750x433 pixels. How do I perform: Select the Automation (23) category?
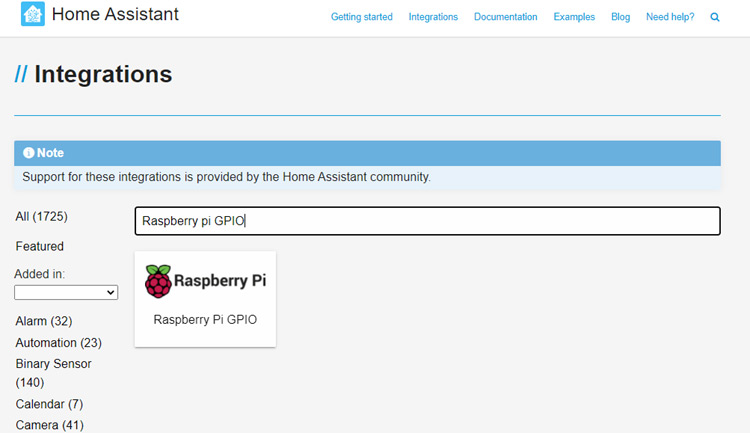point(58,343)
